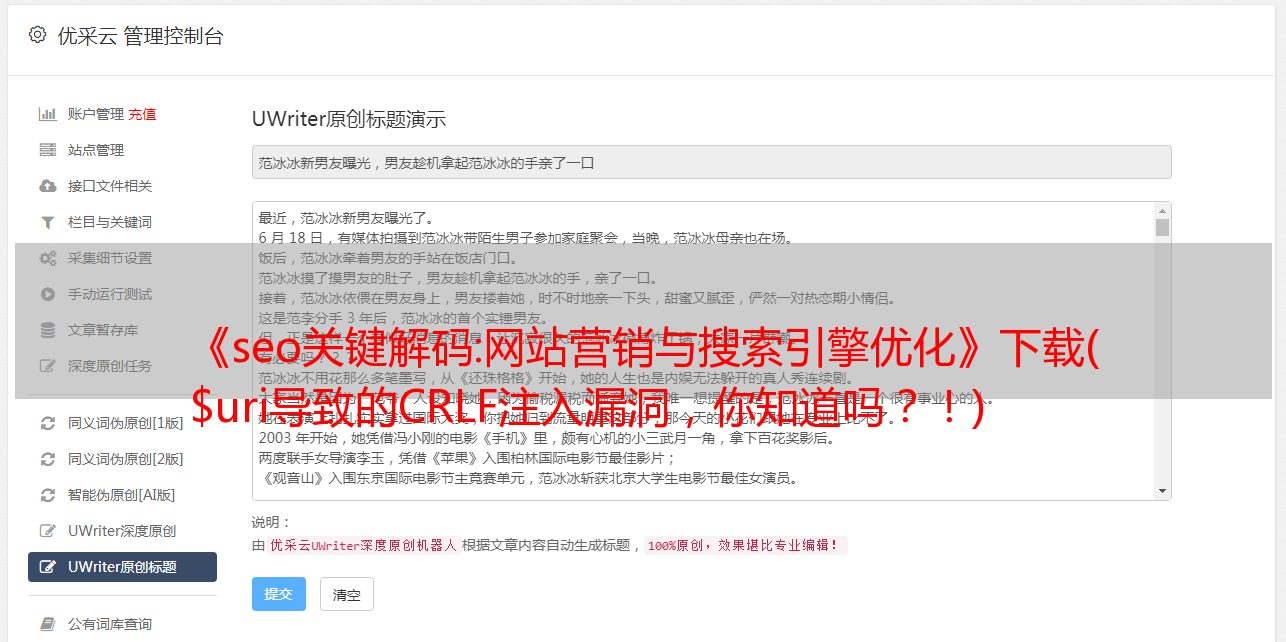Select the 站点管理 server icon

point(47,150)
